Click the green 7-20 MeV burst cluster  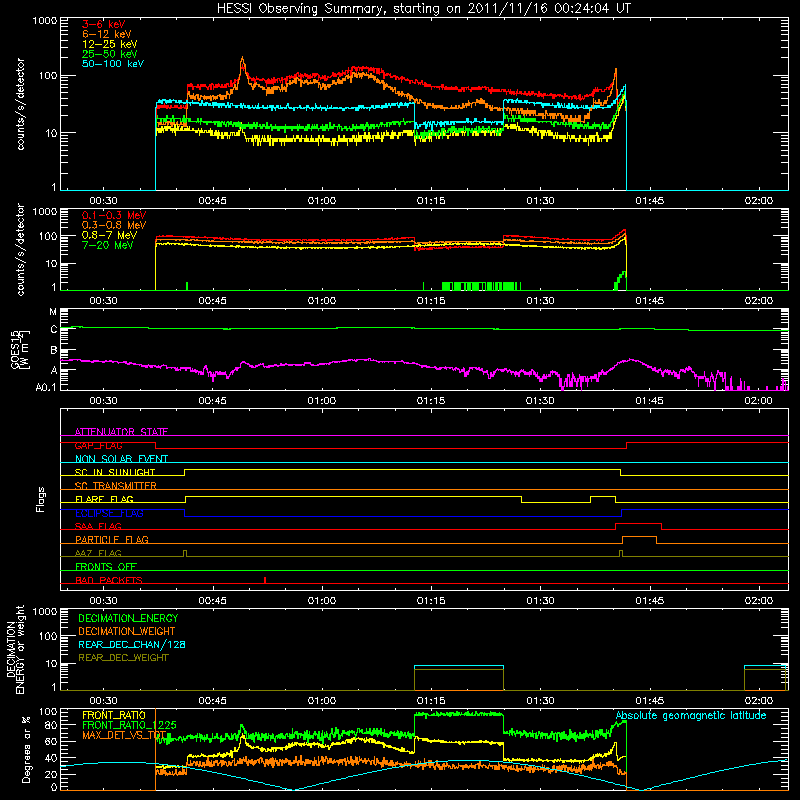click(481, 286)
